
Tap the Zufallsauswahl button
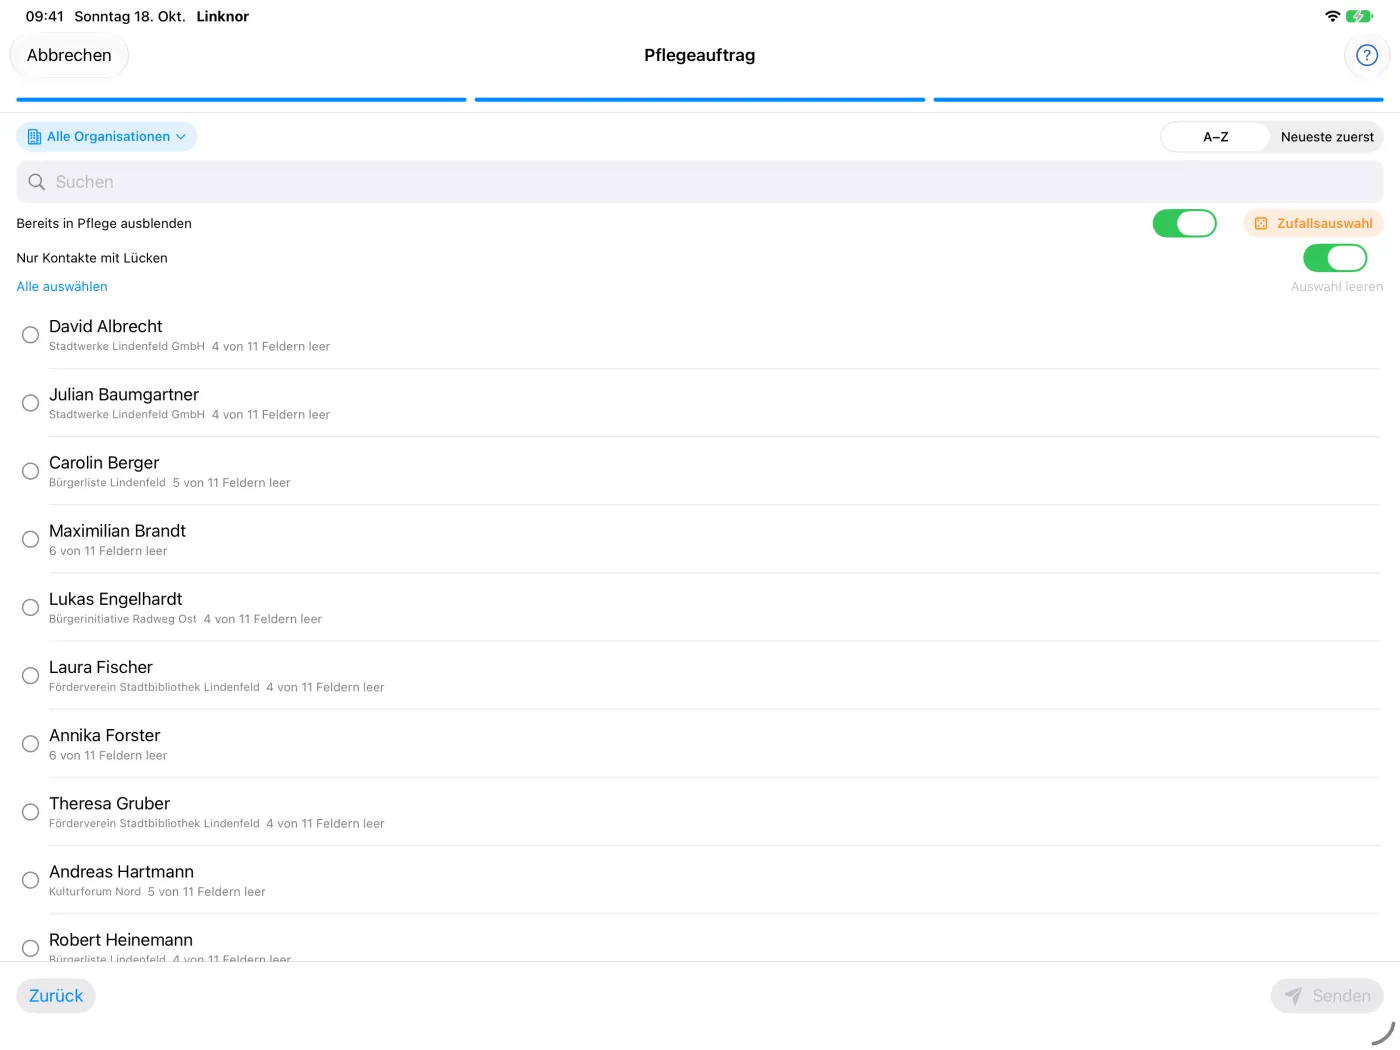(1313, 224)
